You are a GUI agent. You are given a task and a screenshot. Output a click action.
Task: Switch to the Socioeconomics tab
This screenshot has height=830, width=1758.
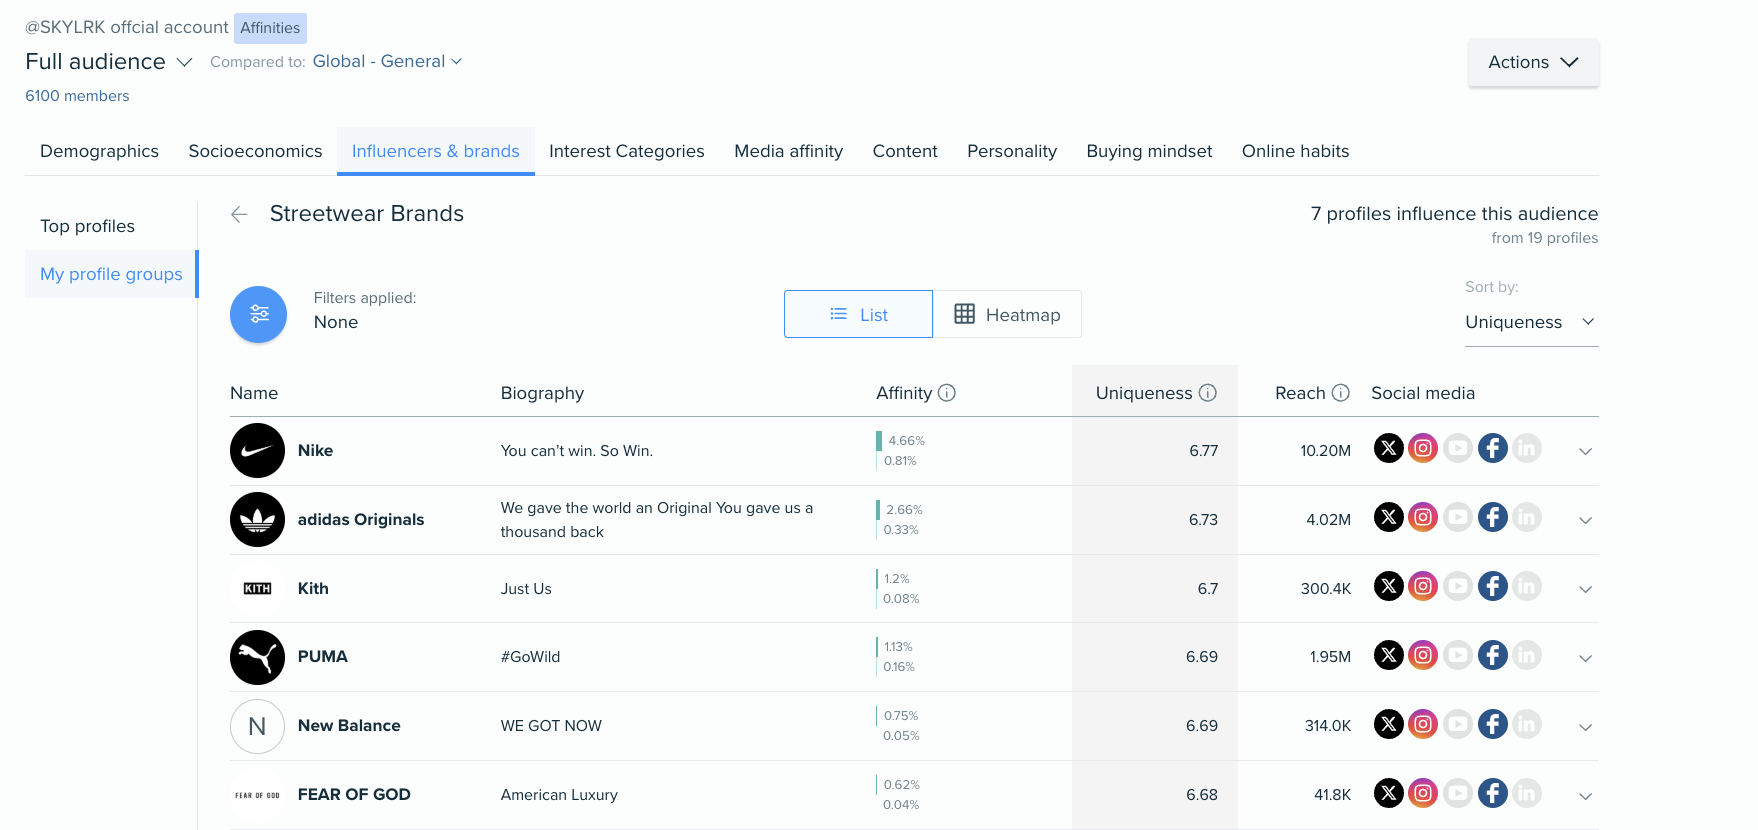(x=255, y=151)
